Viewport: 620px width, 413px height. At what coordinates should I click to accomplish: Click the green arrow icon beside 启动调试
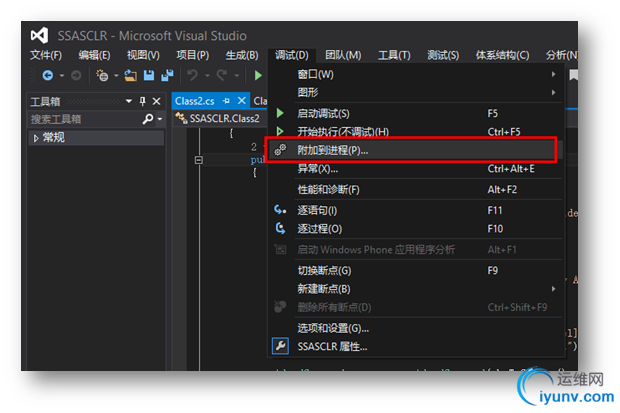(280, 114)
